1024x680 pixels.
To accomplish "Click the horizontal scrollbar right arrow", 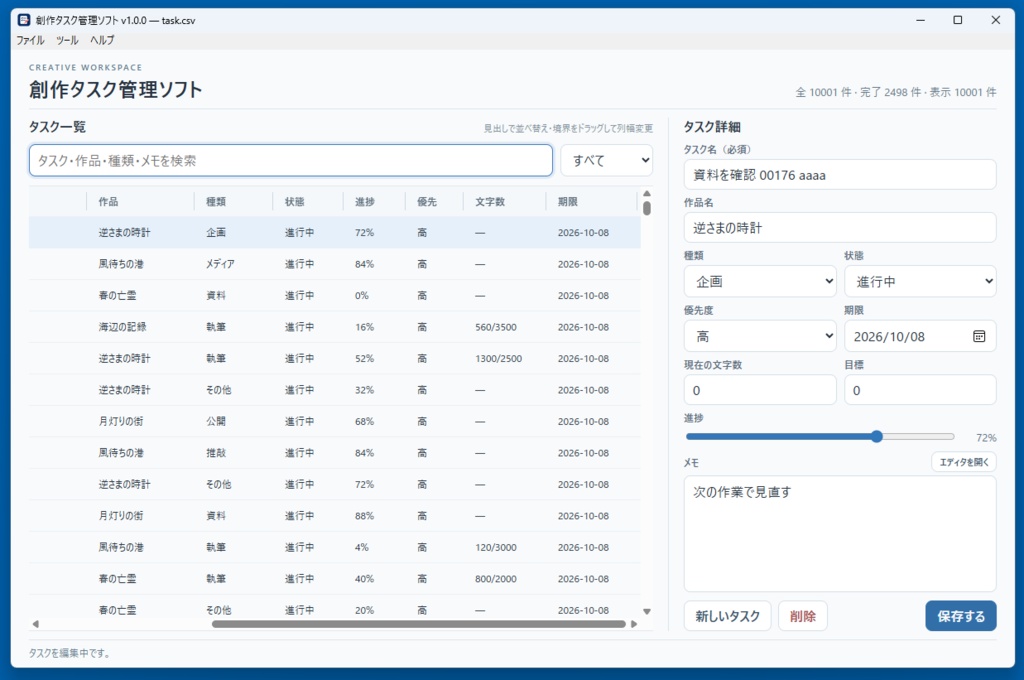I will [x=633, y=624].
